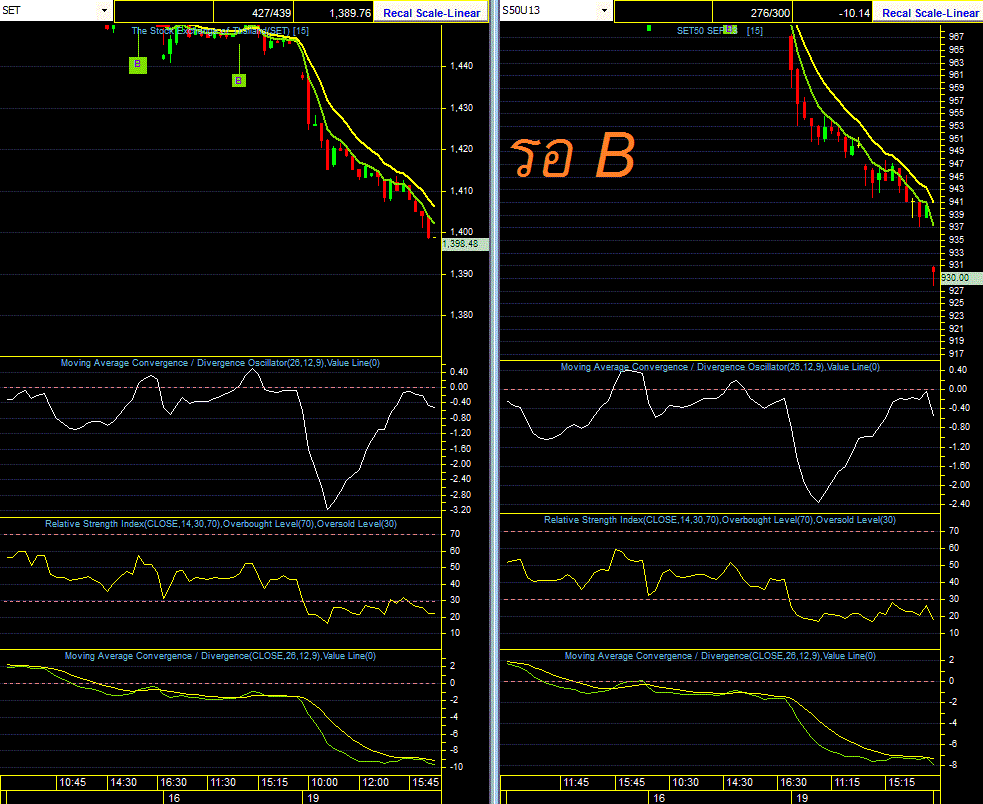Select SET MACD Oscillator(26,12,9) indicator title
Screen dimensions: 983x804
220,363
